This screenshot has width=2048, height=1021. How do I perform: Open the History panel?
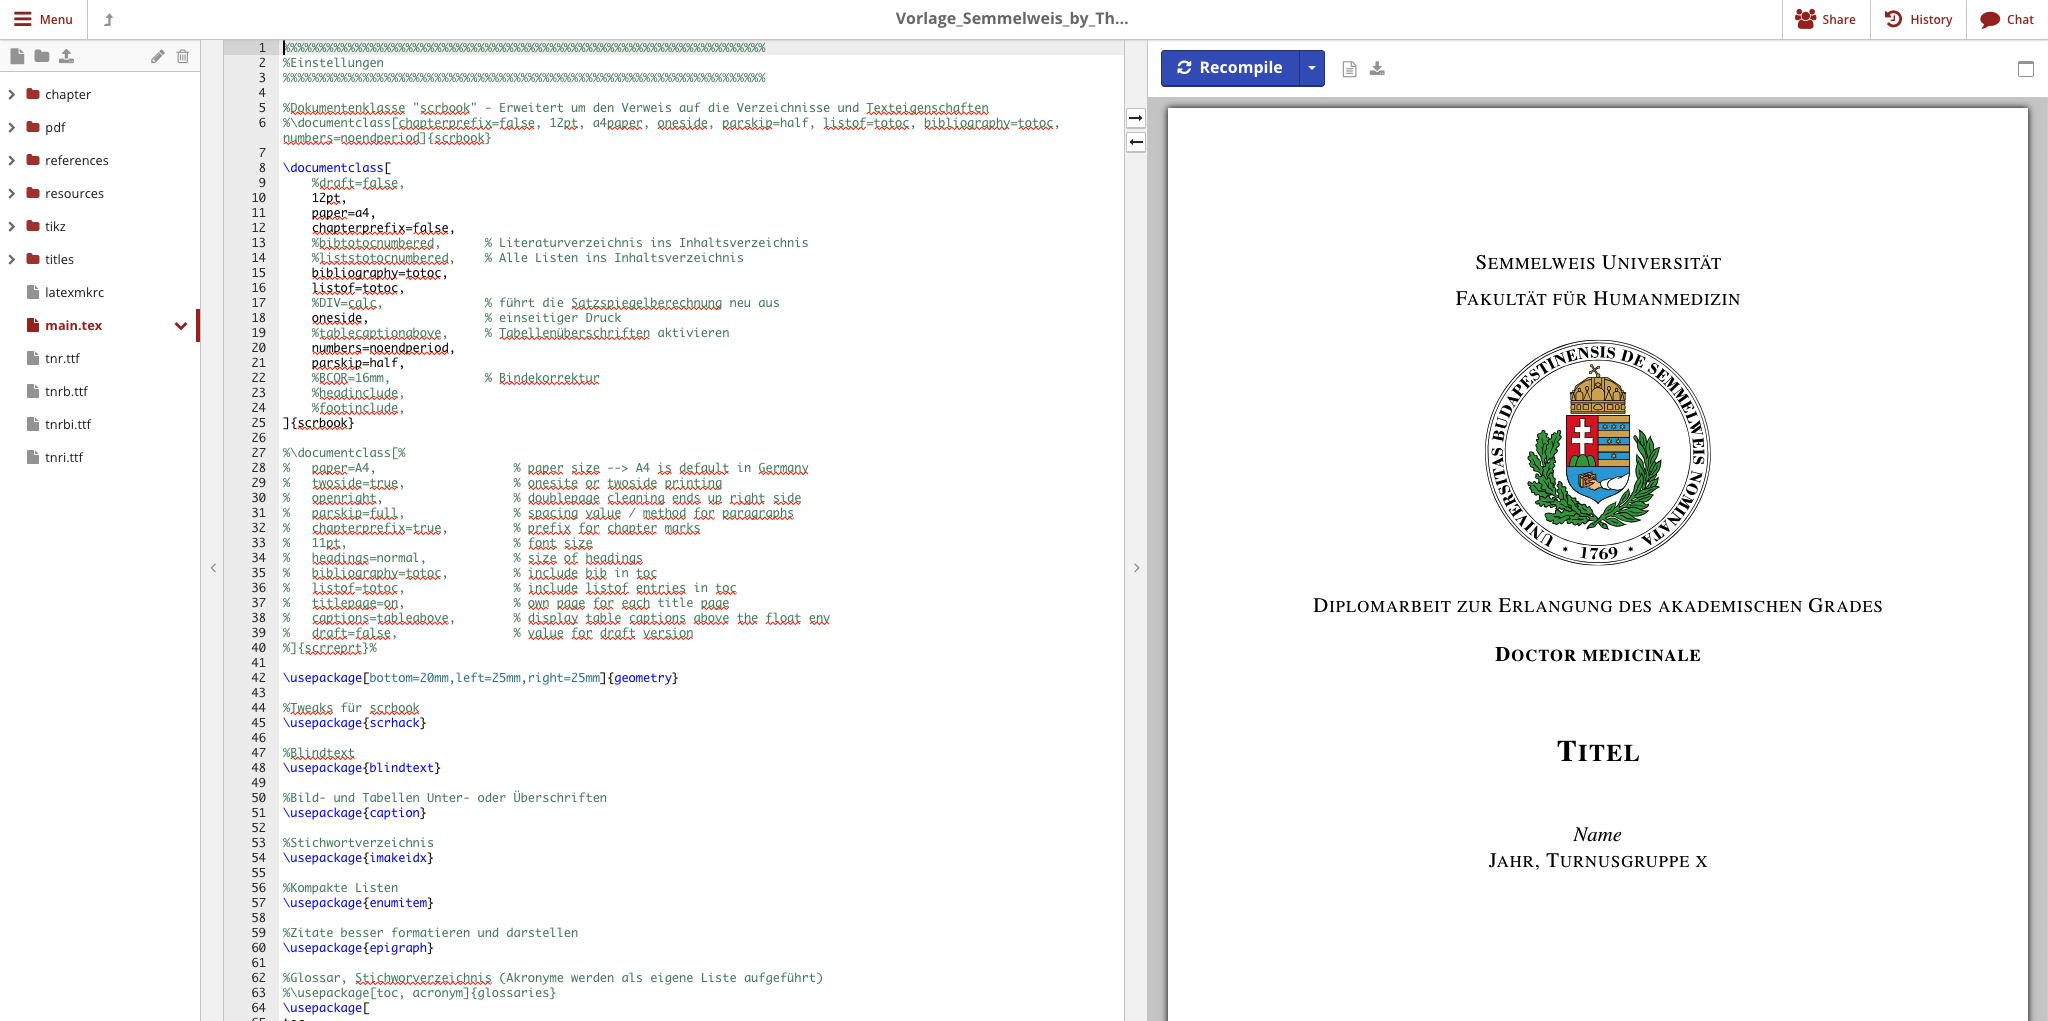coord(1918,19)
